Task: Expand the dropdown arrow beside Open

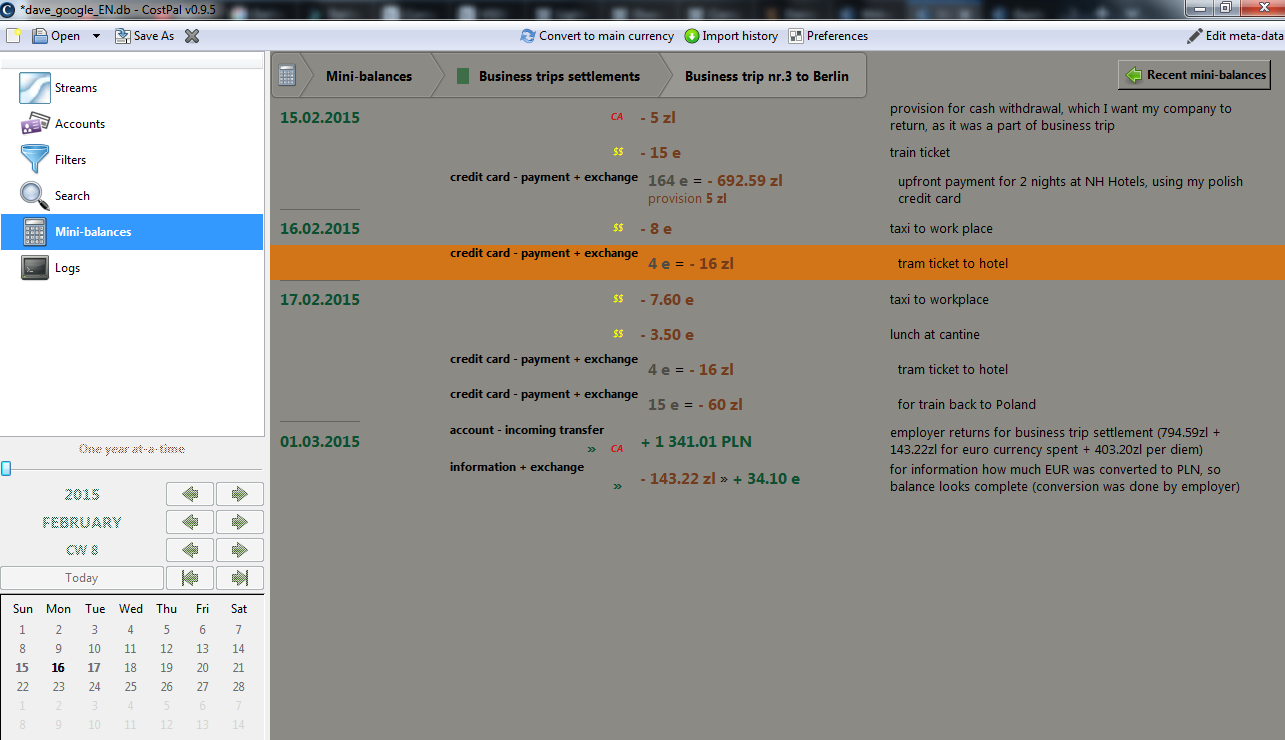Action: [96, 36]
